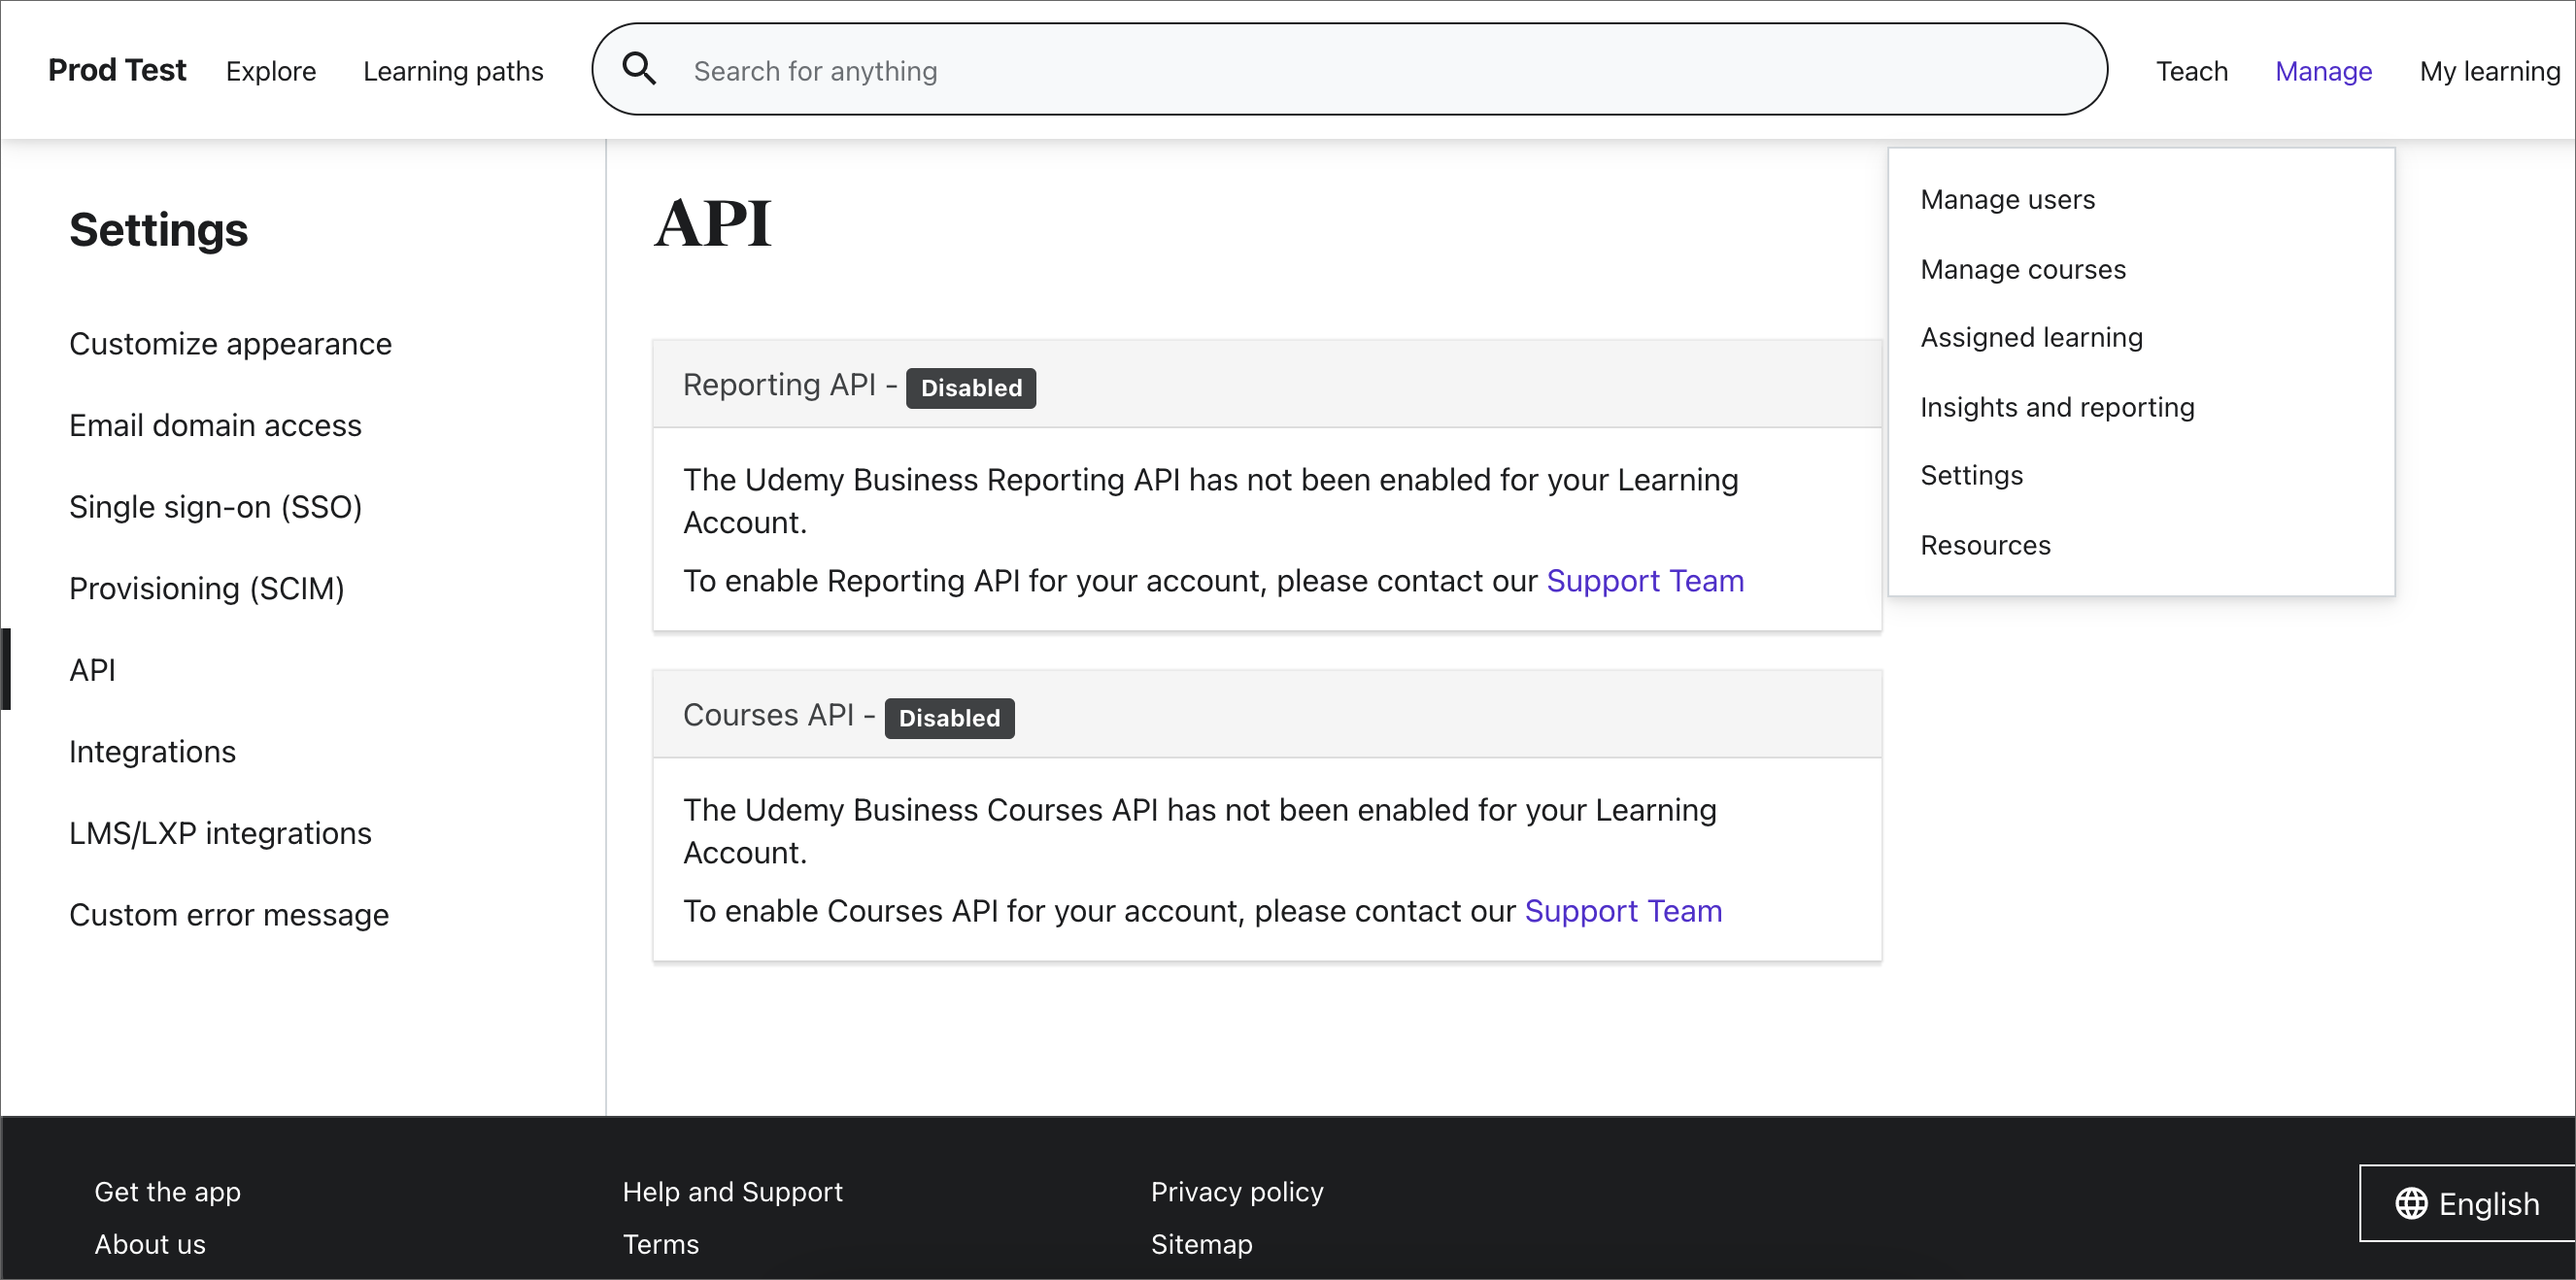Click the API sidebar item
The image size is (2576, 1280).
point(93,669)
